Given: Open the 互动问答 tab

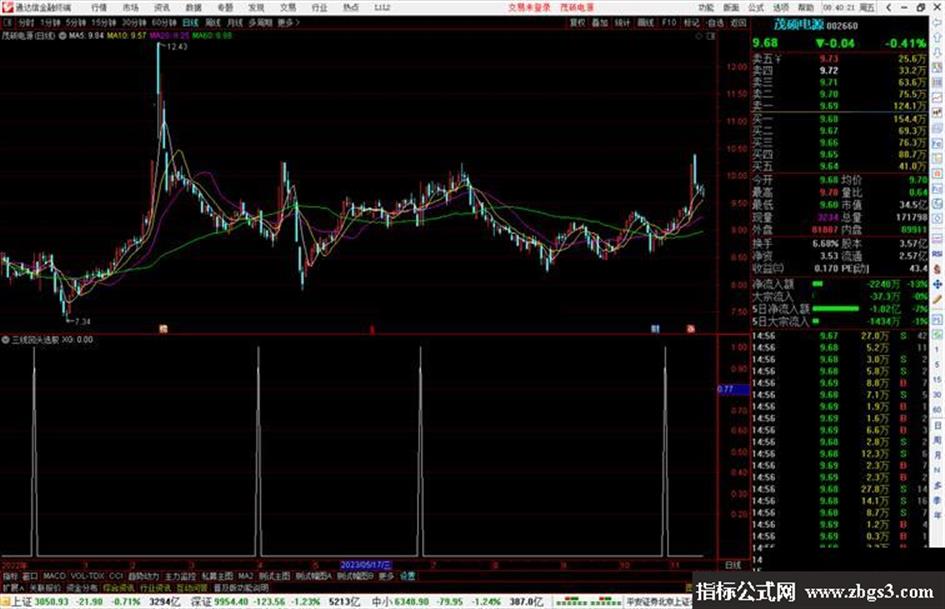Looking at the screenshot, I should point(191,587).
